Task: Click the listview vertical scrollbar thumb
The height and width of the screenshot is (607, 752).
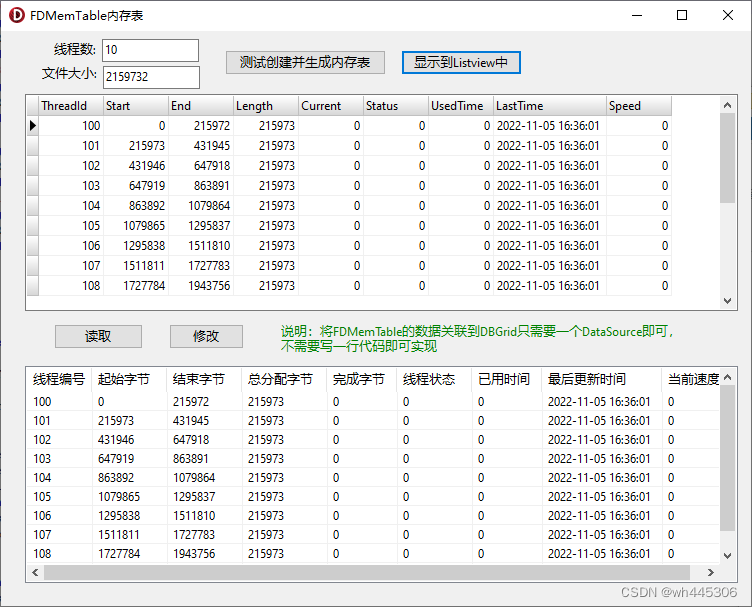Action: click(x=728, y=458)
